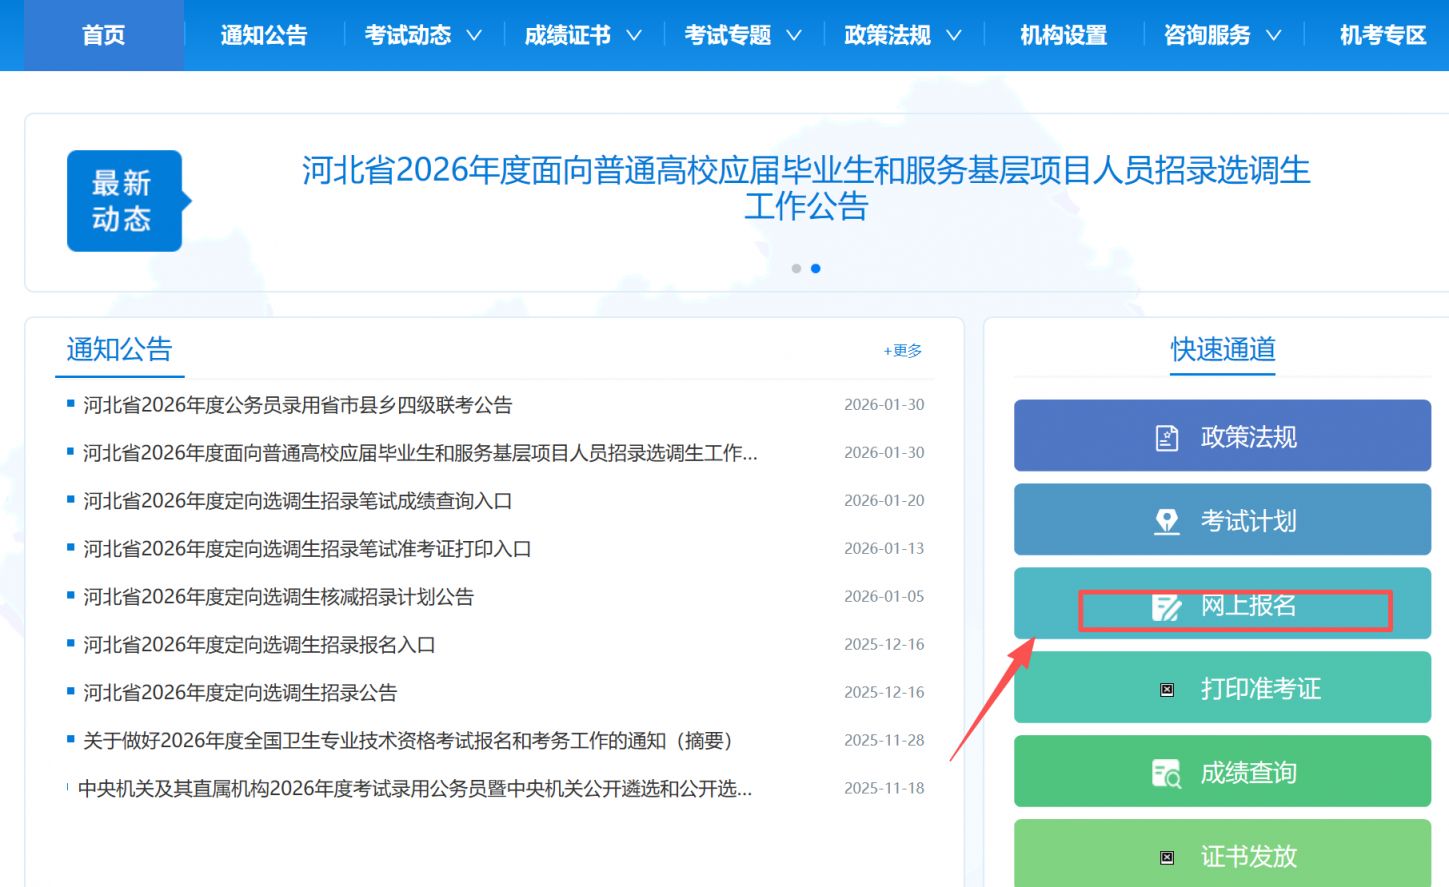Image resolution: width=1449 pixels, height=887 pixels.
Task: Click the +更多 link in 通知公告
Action: click(x=903, y=350)
